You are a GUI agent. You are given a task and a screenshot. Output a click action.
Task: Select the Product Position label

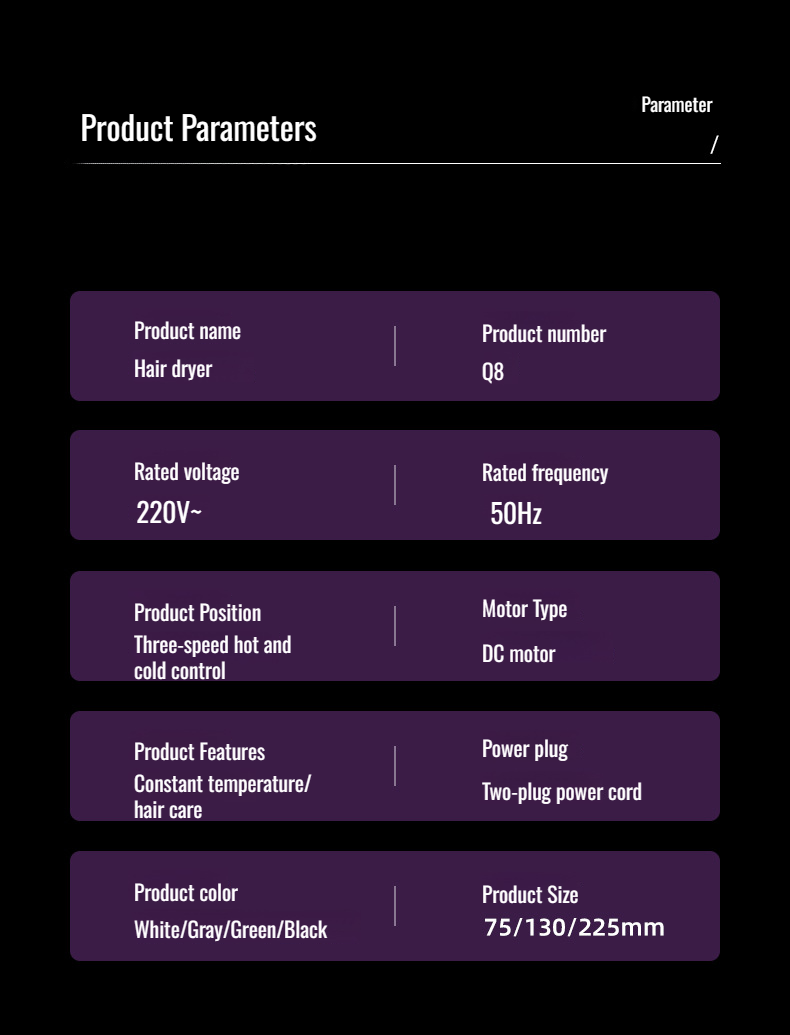(x=197, y=613)
